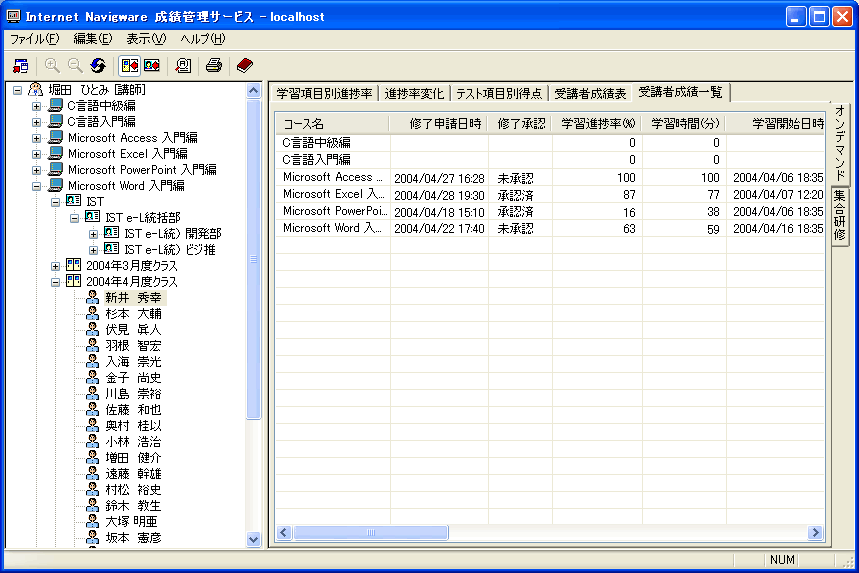Screen dimensions: 859x573
Task: Switch to the 進捗率変化 tab
Action: [x=414, y=94]
